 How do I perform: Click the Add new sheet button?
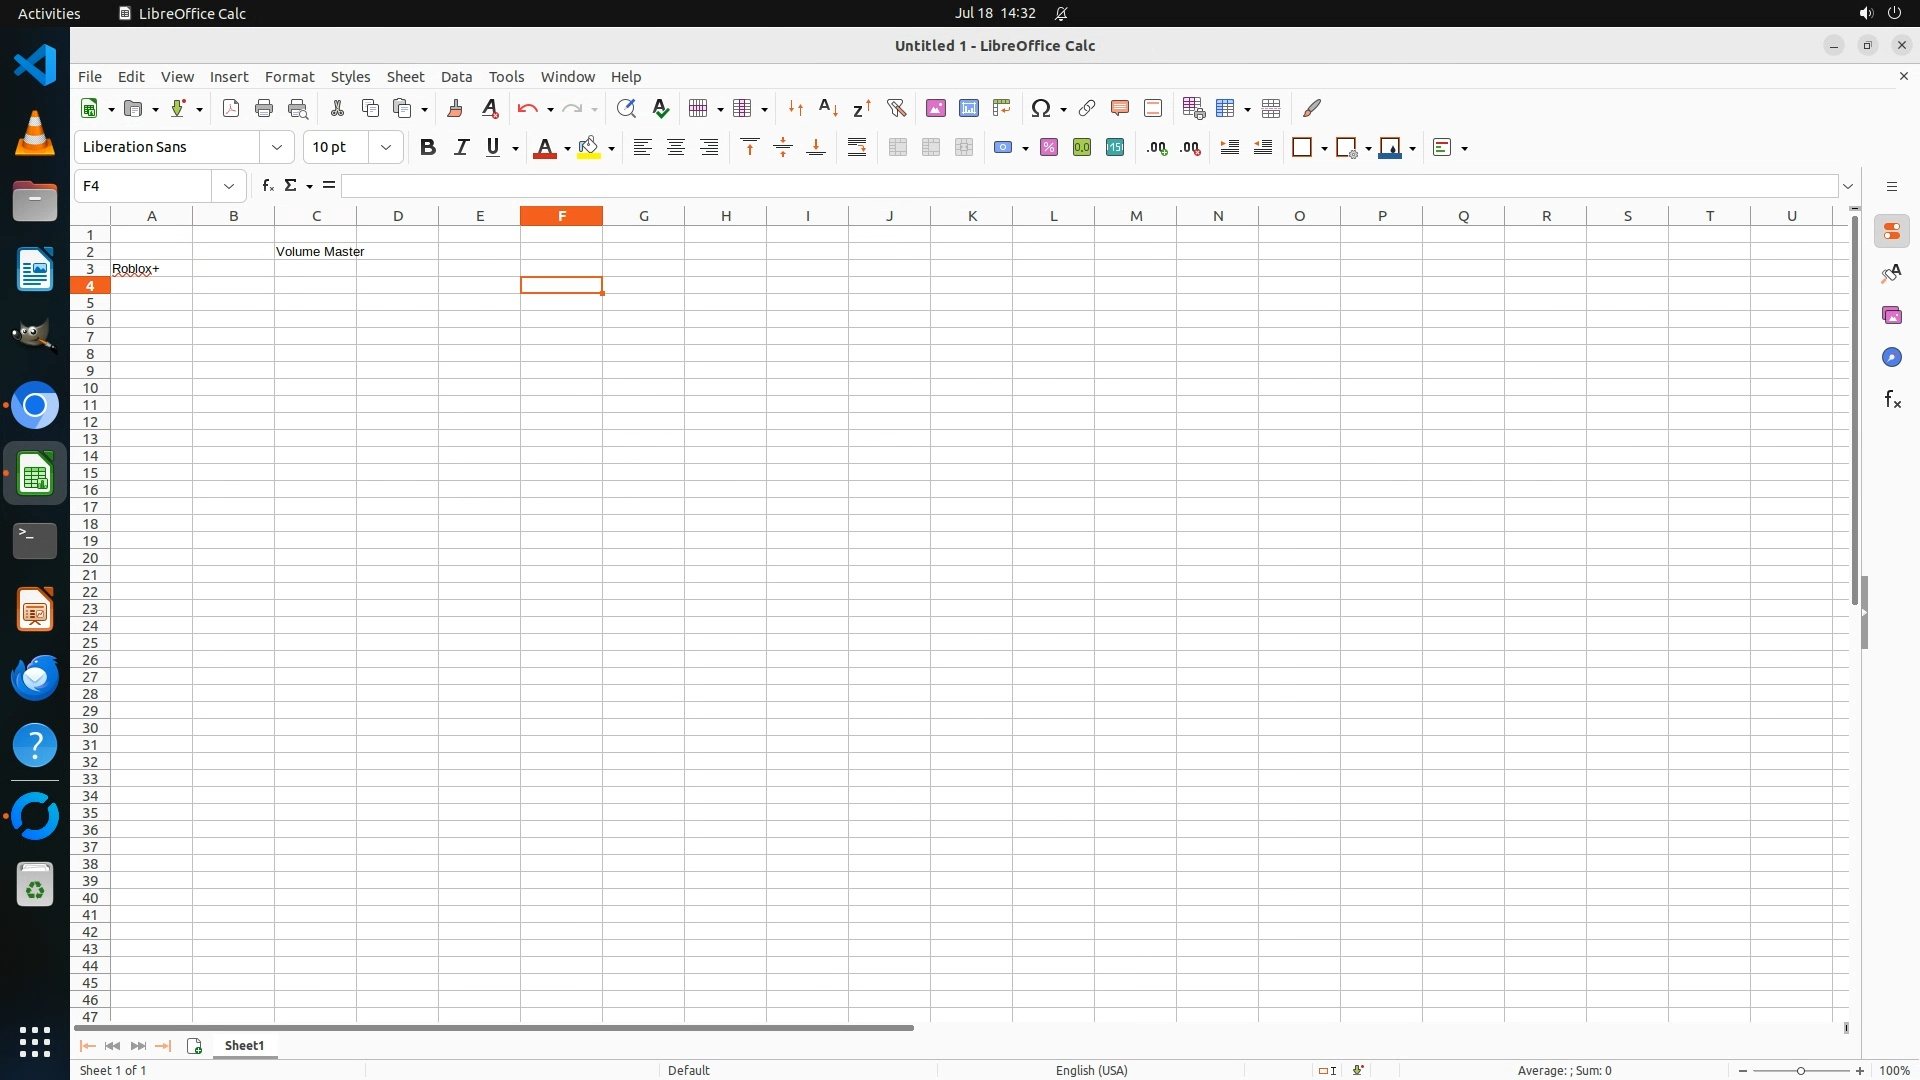click(x=194, y=1046)
